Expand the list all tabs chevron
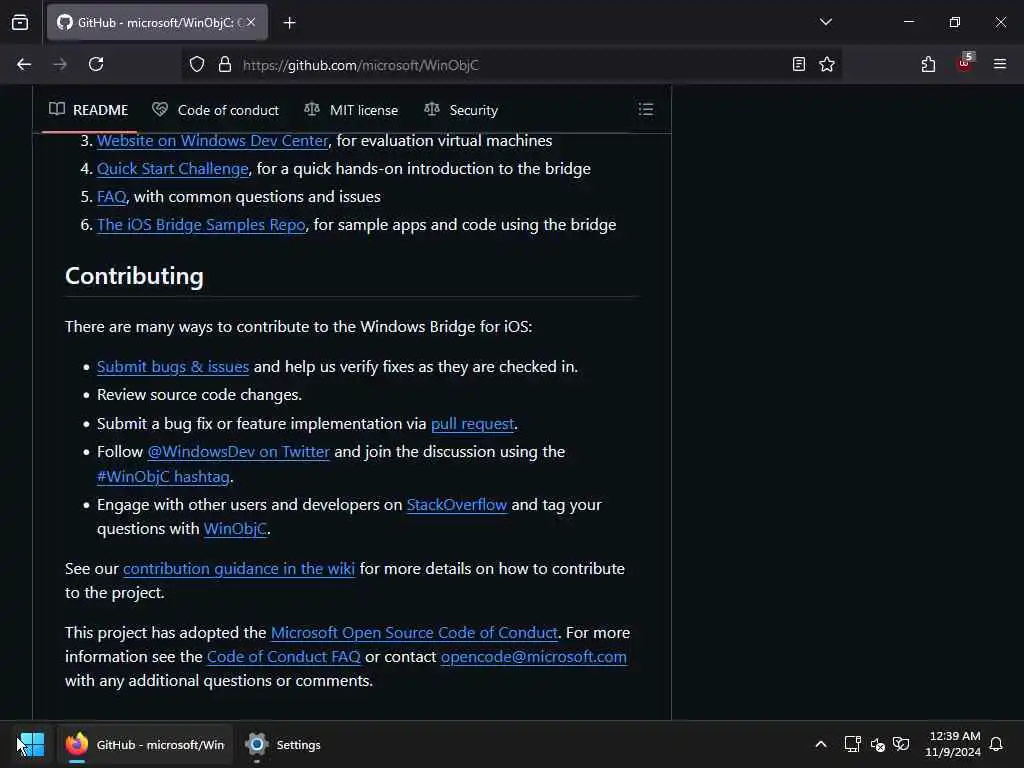Image resolution: width=1024 pixels, height=768 pixels. pos(825,22)
